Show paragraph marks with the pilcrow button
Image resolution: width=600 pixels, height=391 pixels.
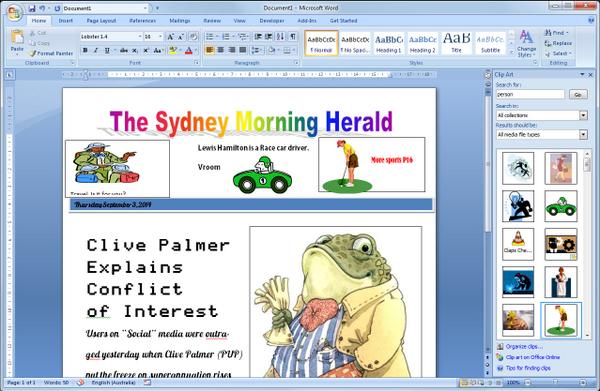point(293,37)
